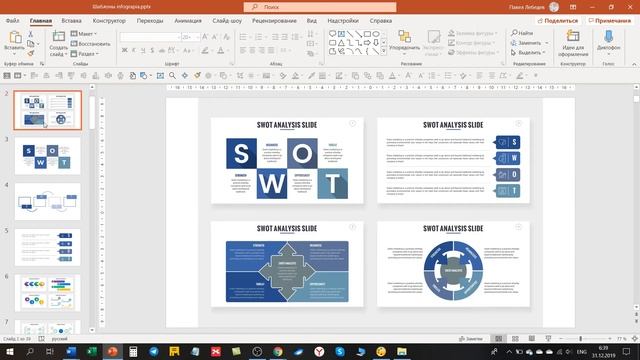Open text highlight color picker
The width and height of the screenshot is (640, 360).
click(x=206, y=50)
